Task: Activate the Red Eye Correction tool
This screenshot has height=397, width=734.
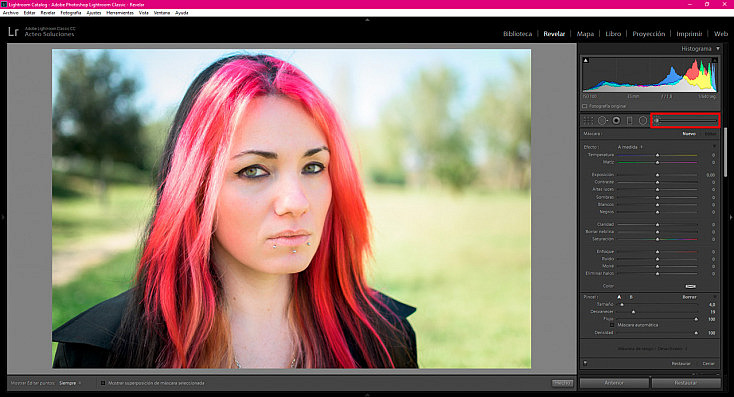Action: coord(617,121)
